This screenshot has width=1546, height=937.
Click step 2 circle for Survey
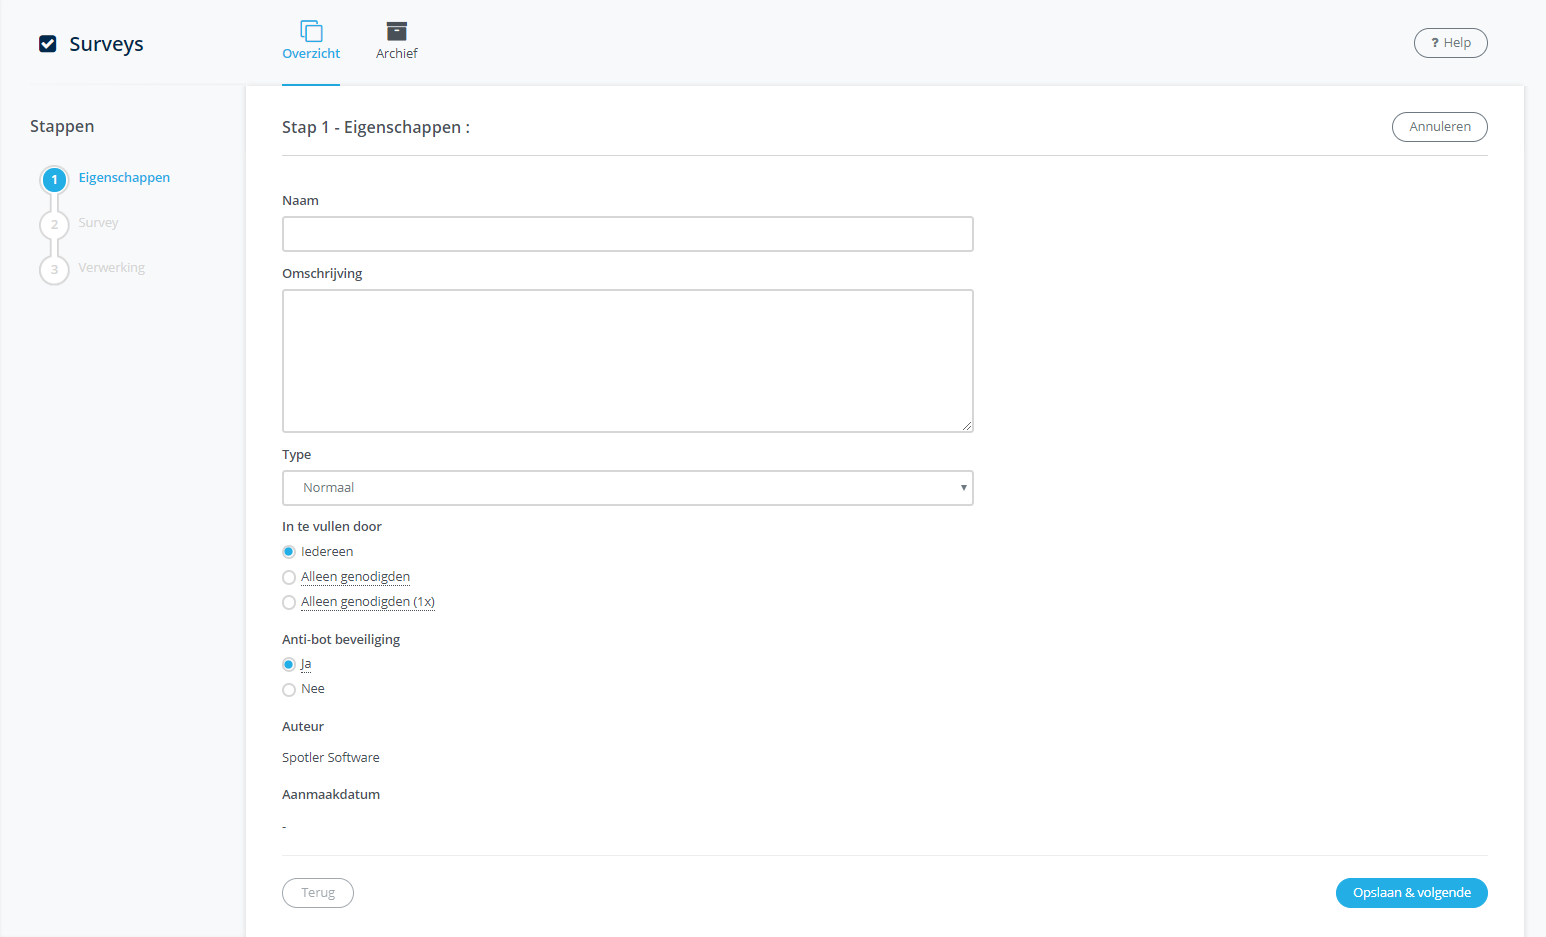click(54, 224)
